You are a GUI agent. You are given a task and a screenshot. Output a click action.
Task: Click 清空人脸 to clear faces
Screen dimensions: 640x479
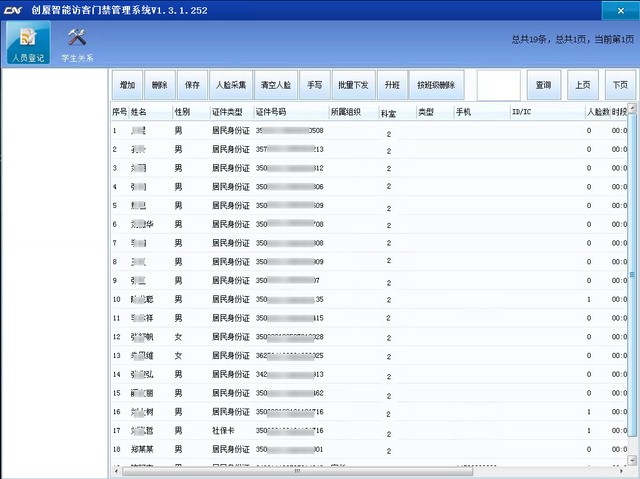point(275,86)
